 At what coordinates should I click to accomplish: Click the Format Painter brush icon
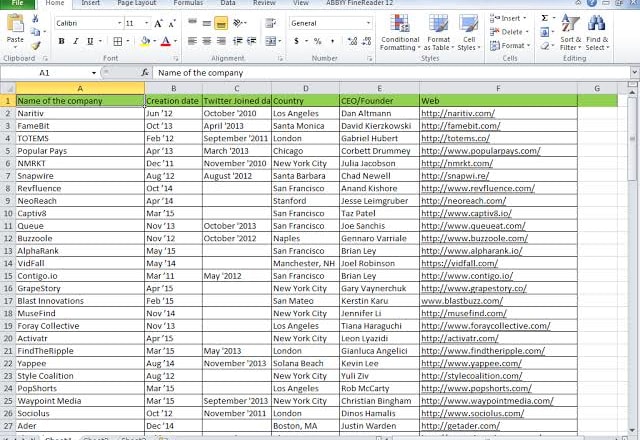tap(36, 45)
